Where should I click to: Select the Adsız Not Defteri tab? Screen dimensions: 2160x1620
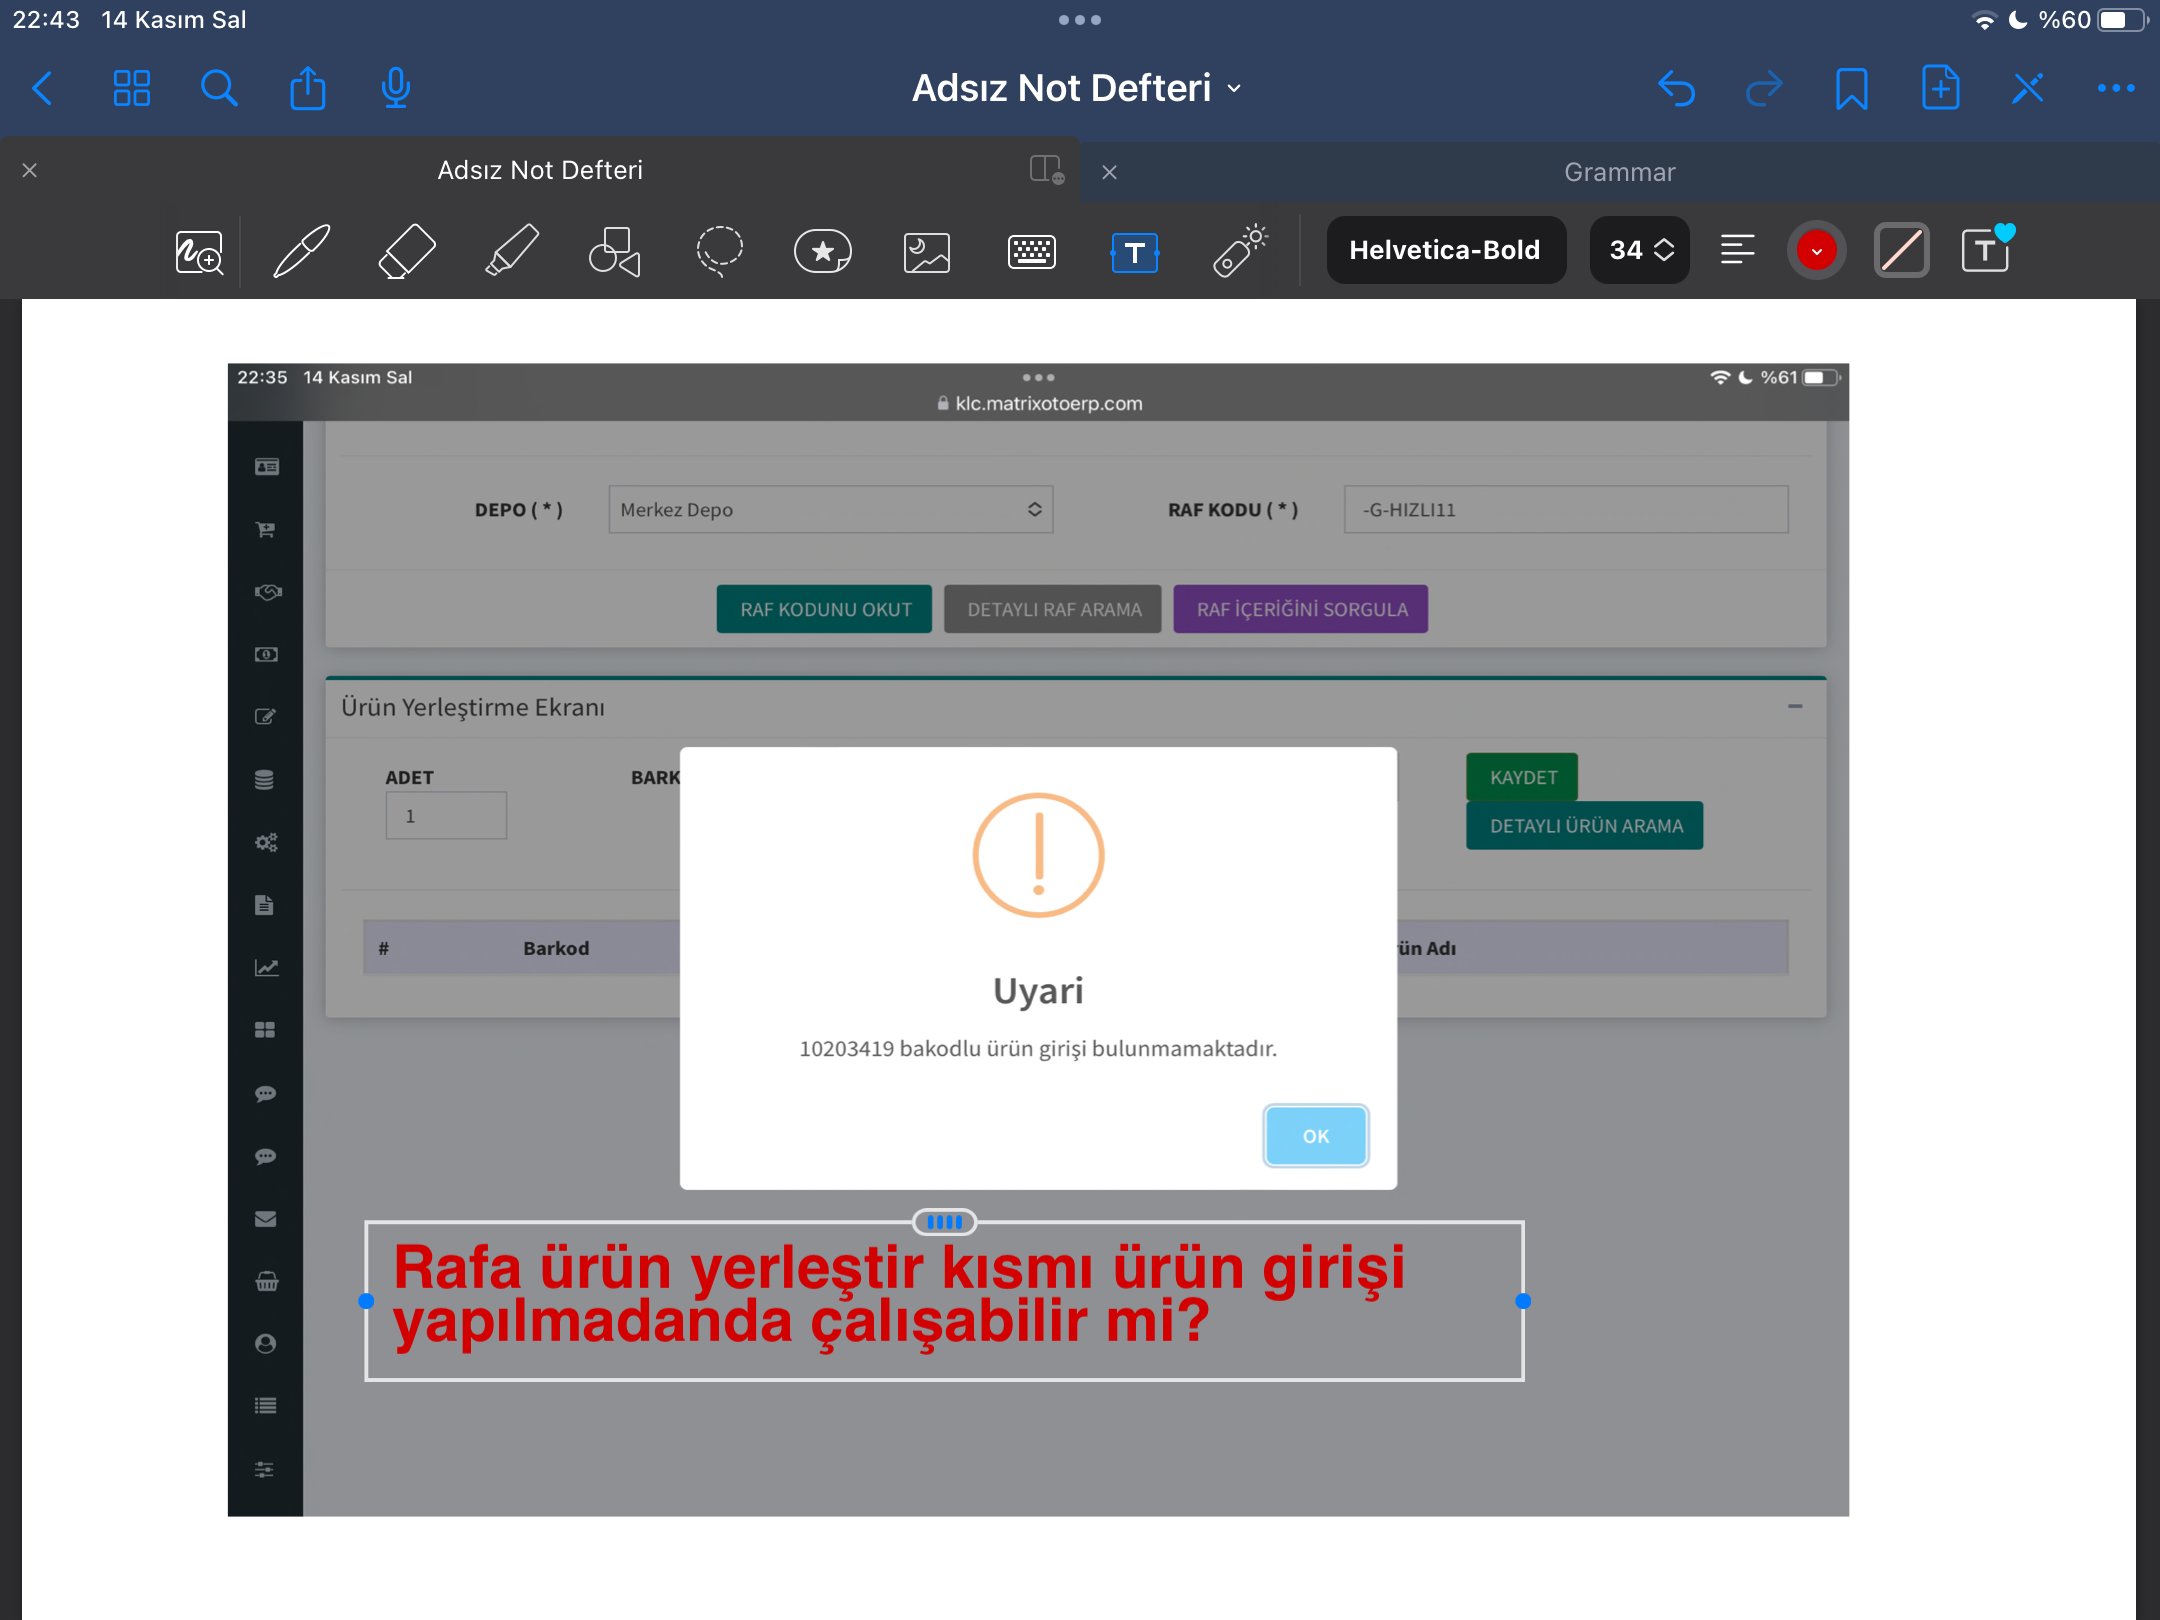pos(540,170)
